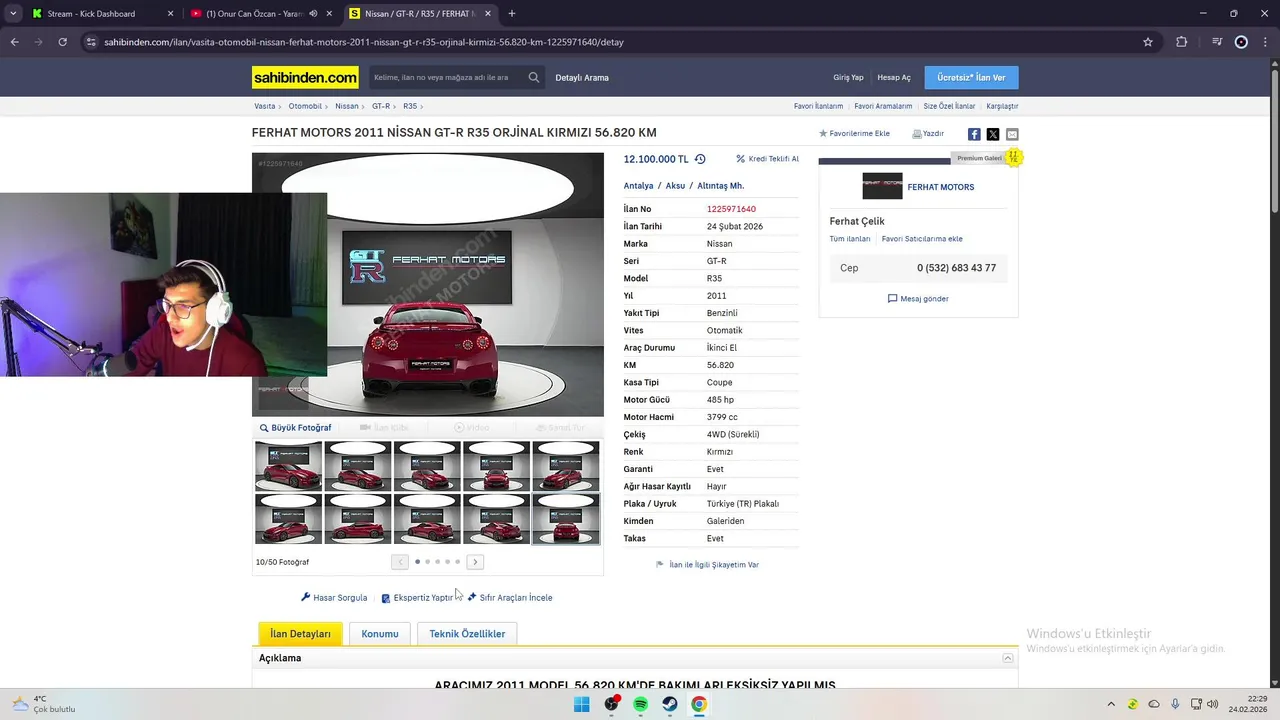Click the search magnifier icon

click(x=534, y=77)
